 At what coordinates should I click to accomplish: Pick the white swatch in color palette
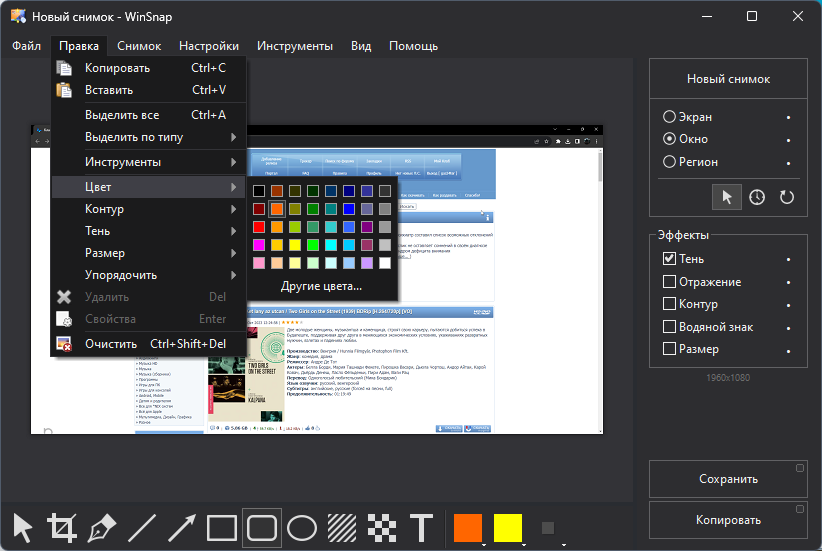385,263
